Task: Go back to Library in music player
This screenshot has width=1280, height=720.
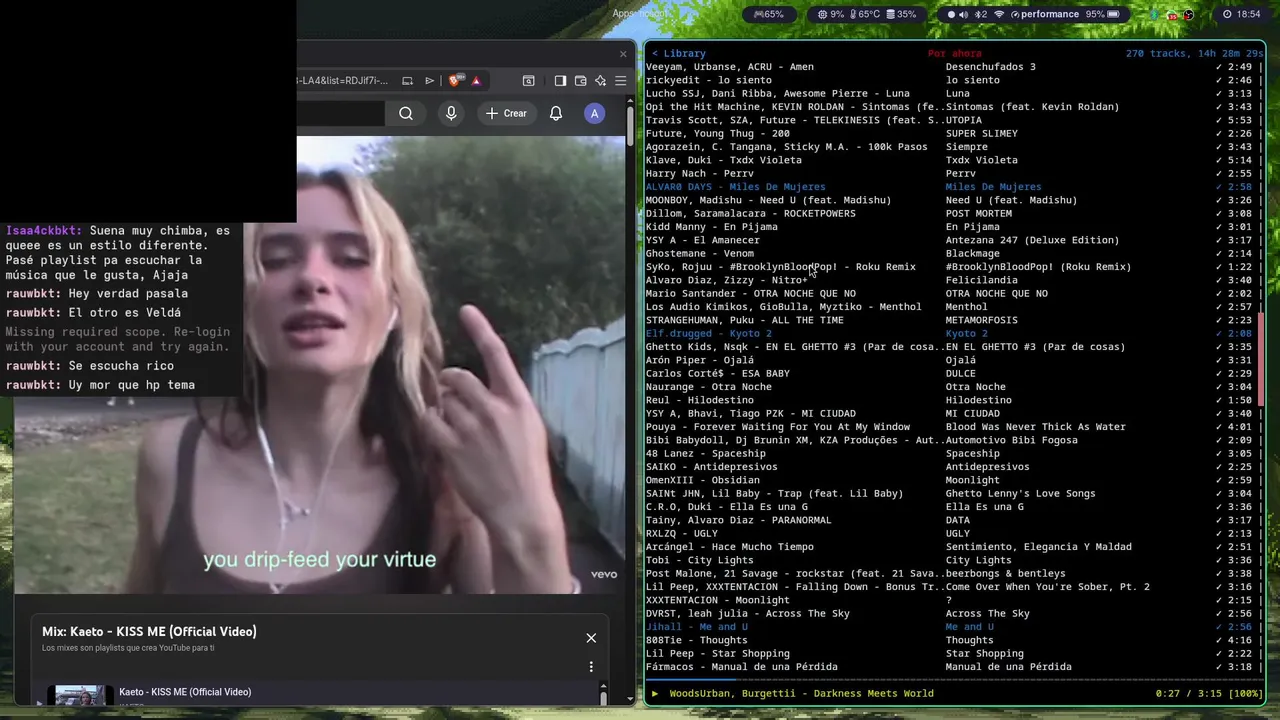Action: click(679, 53)
